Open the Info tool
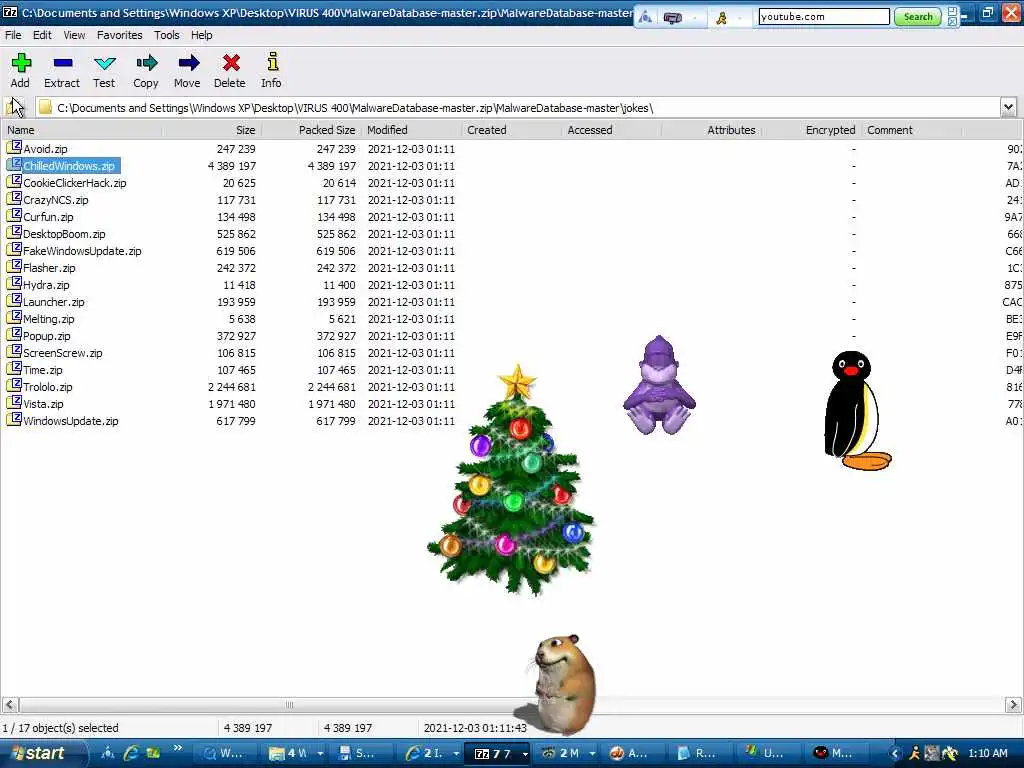 [x=272, y=62]
